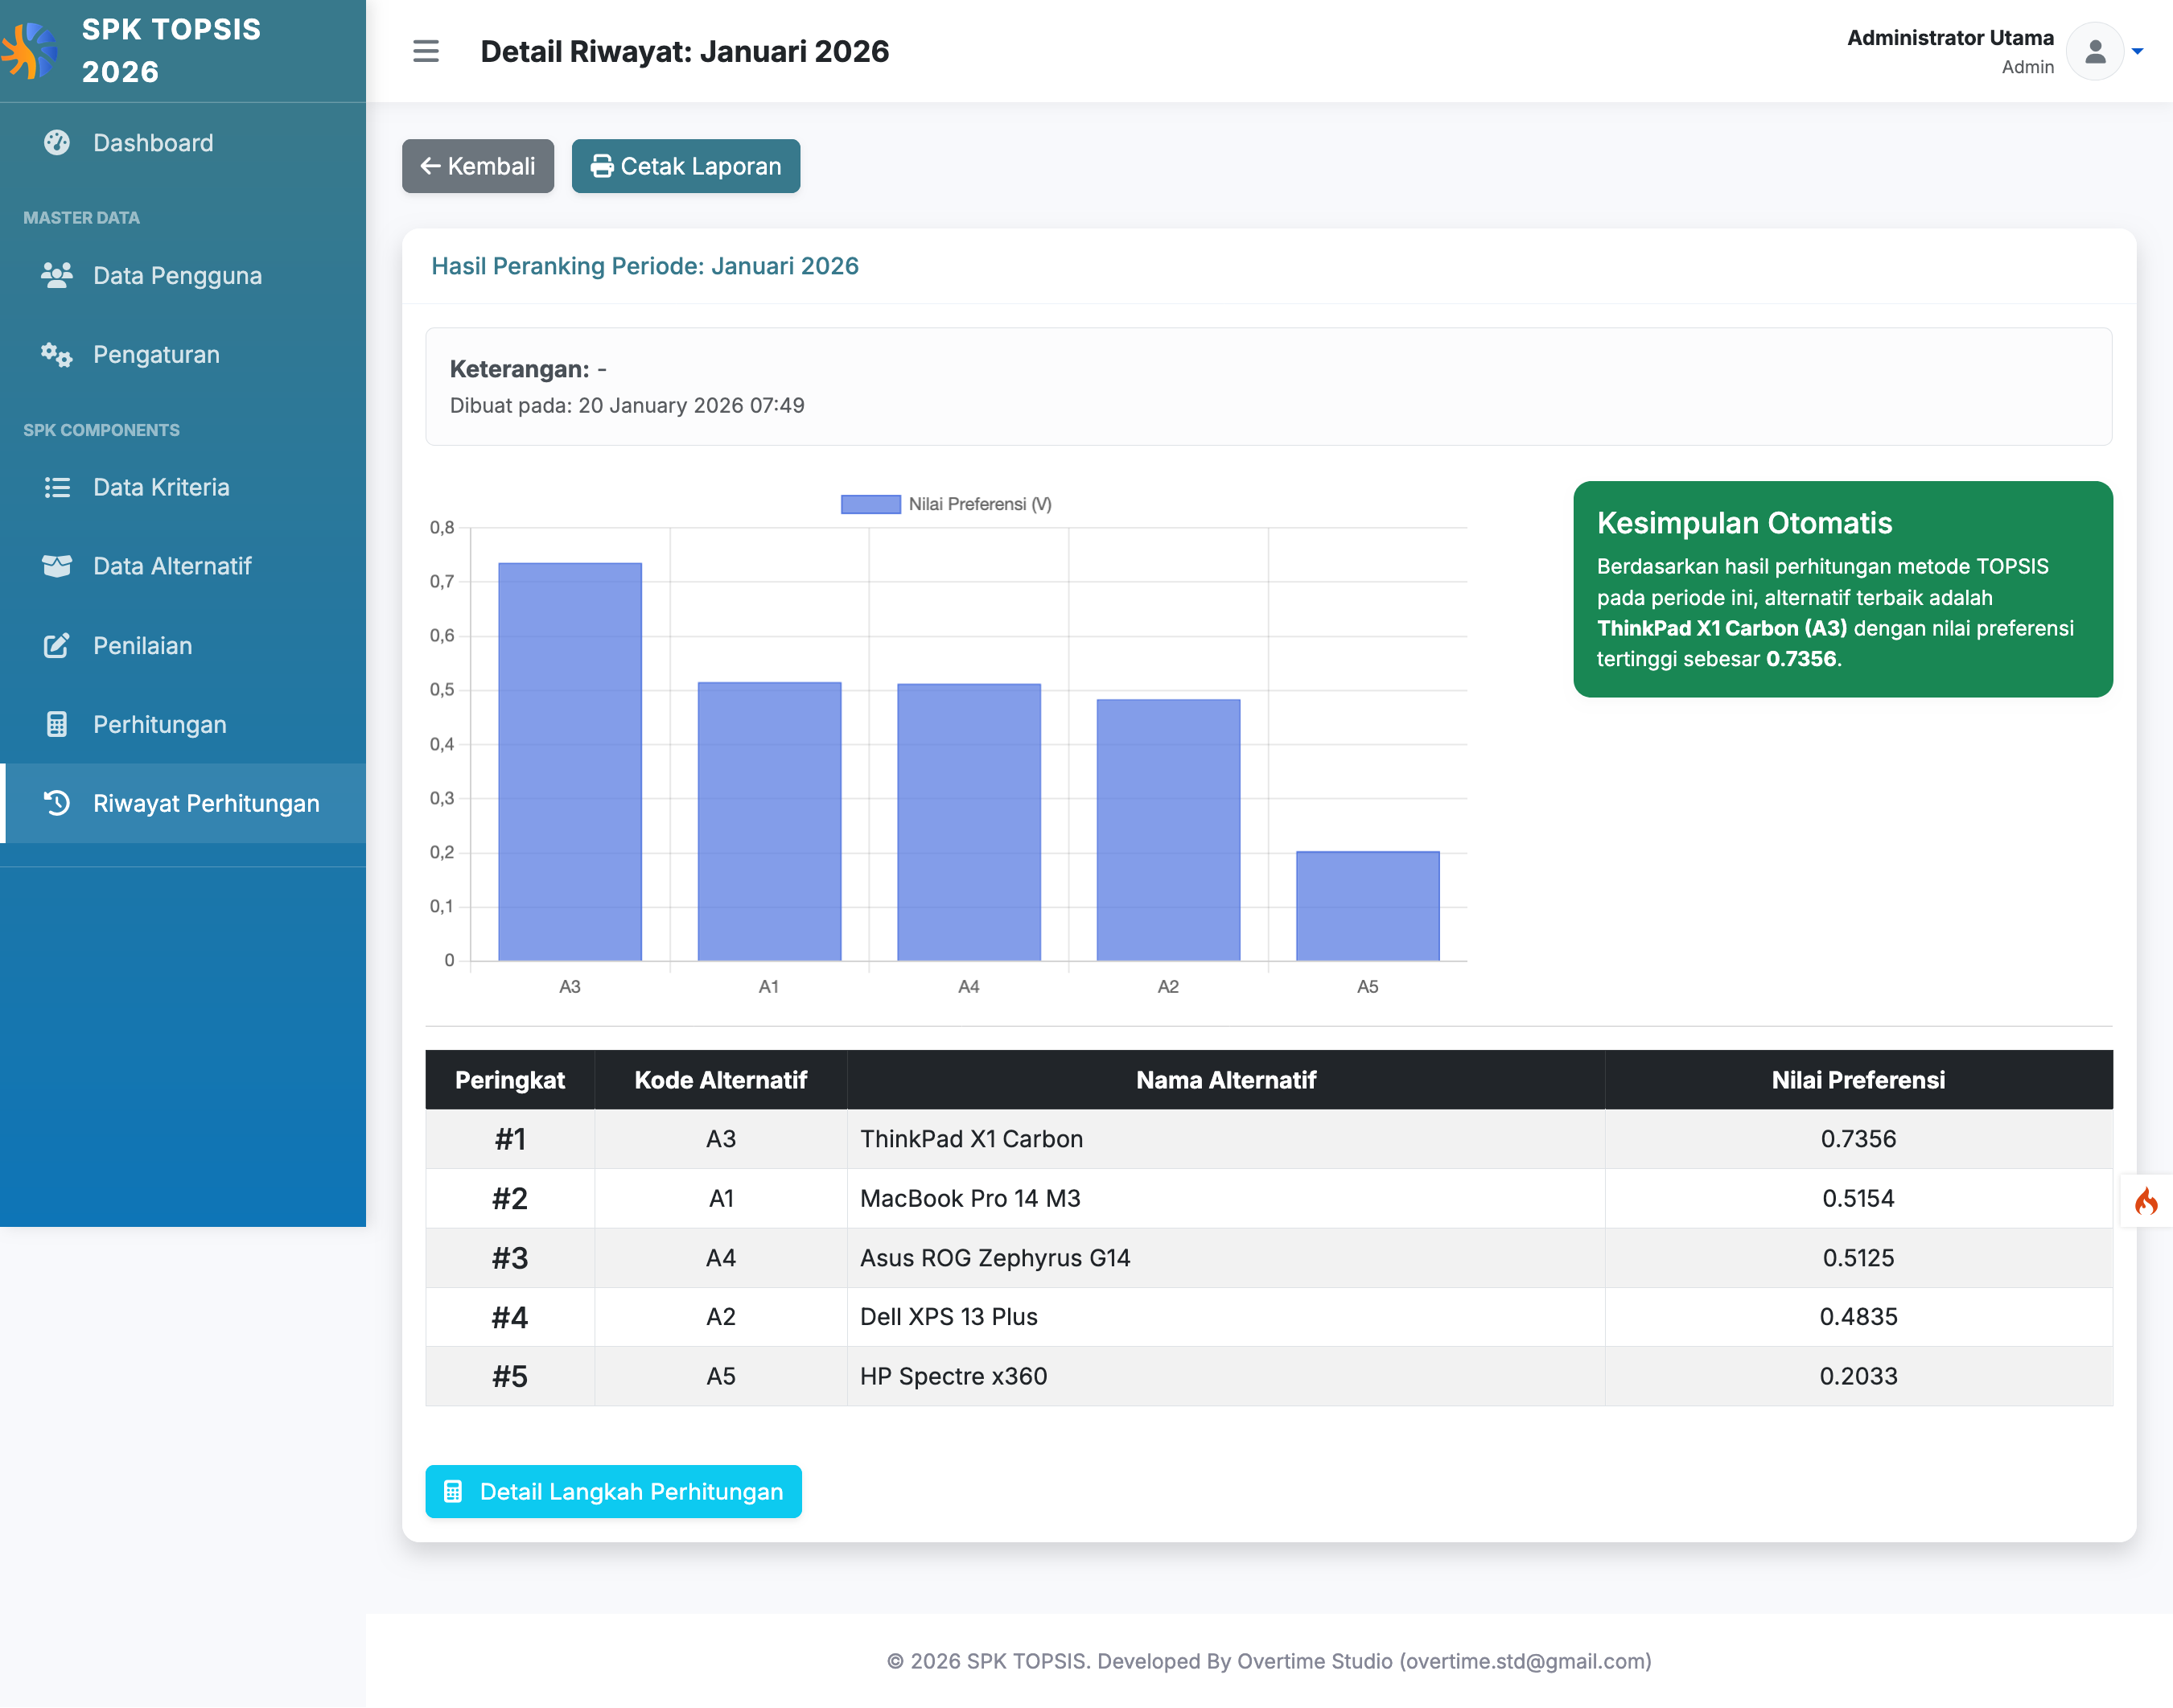Screen dimensions: 2173x1708
Task: Click the Data Alternatif box icon
Action: 57,566
